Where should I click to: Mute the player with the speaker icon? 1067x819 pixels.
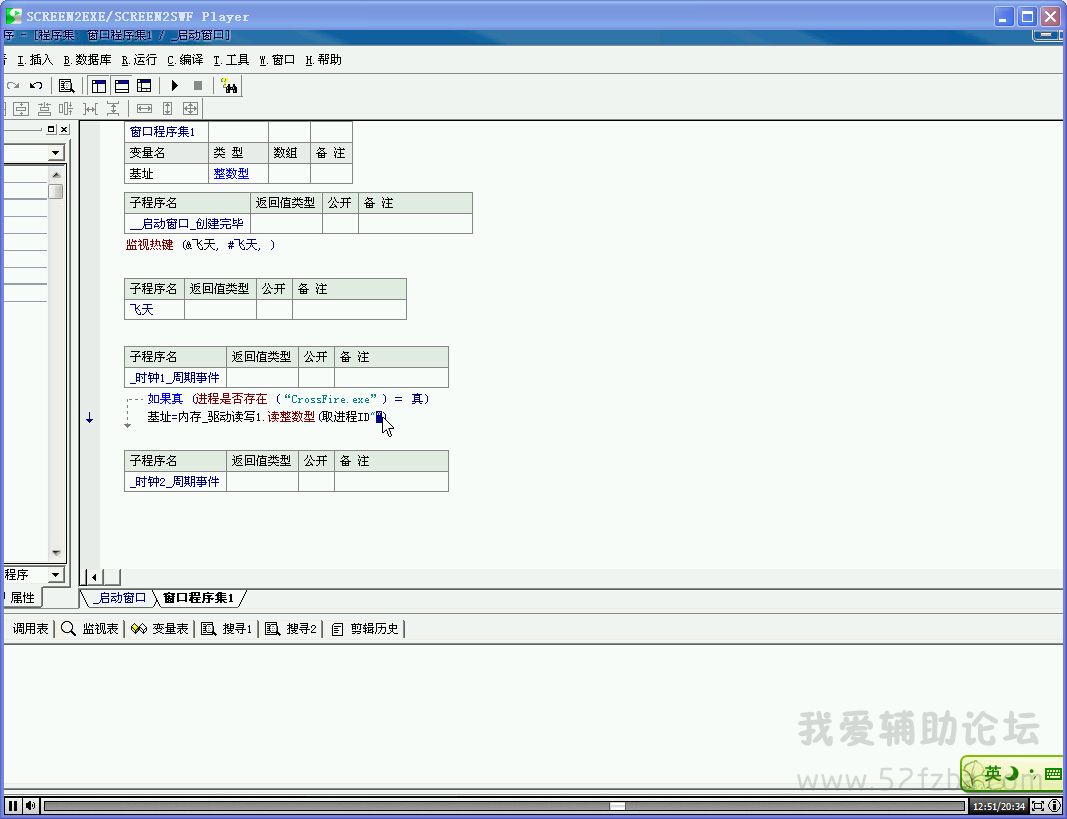click(31, 806)
